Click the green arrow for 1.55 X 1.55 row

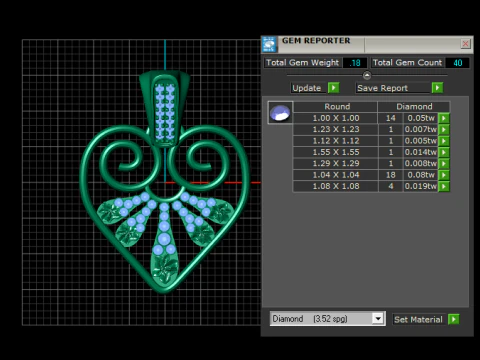point(444,152)
